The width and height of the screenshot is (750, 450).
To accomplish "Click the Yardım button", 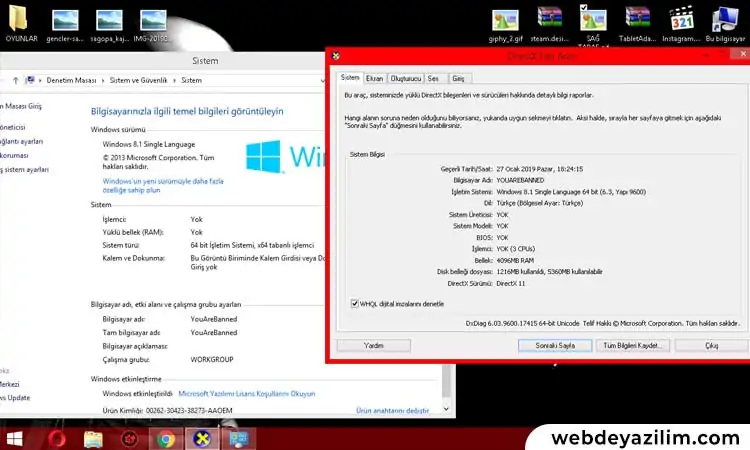I will coord(374,345).
